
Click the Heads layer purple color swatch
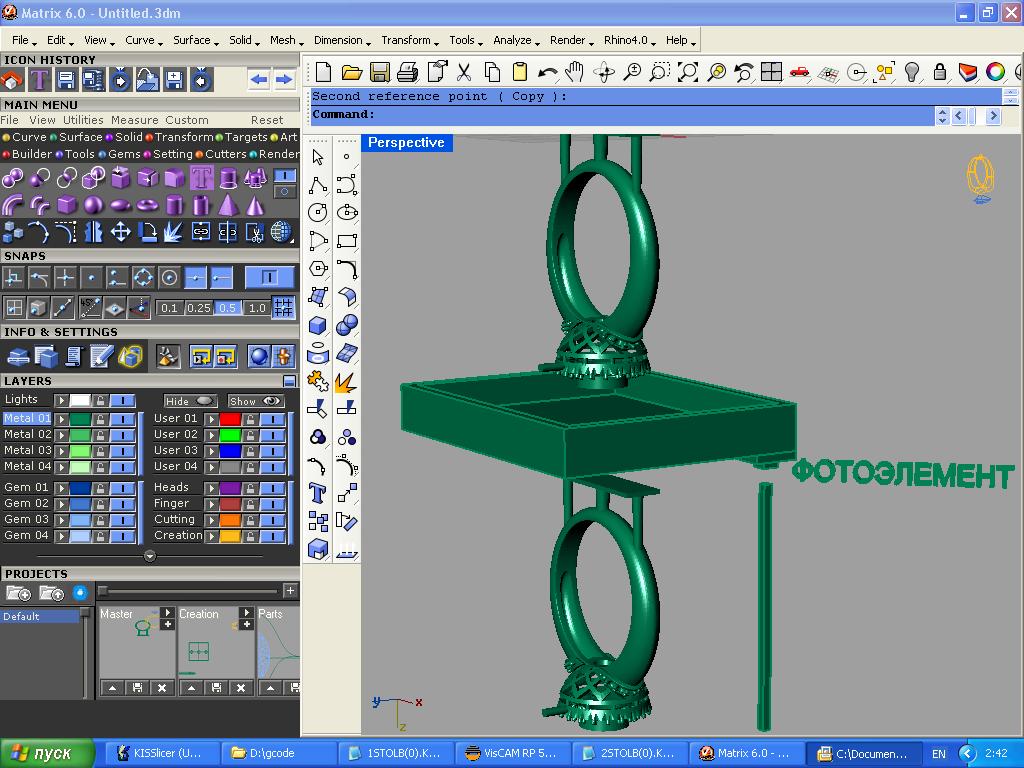click(230, 488)
